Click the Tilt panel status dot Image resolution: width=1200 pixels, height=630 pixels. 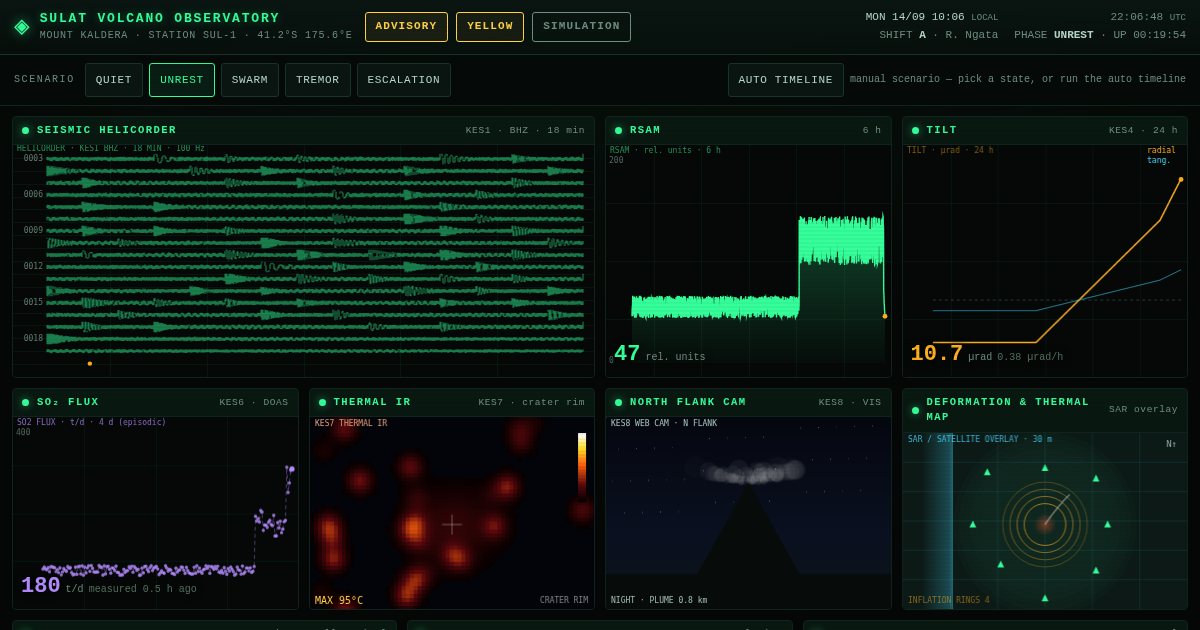[915, 130]
